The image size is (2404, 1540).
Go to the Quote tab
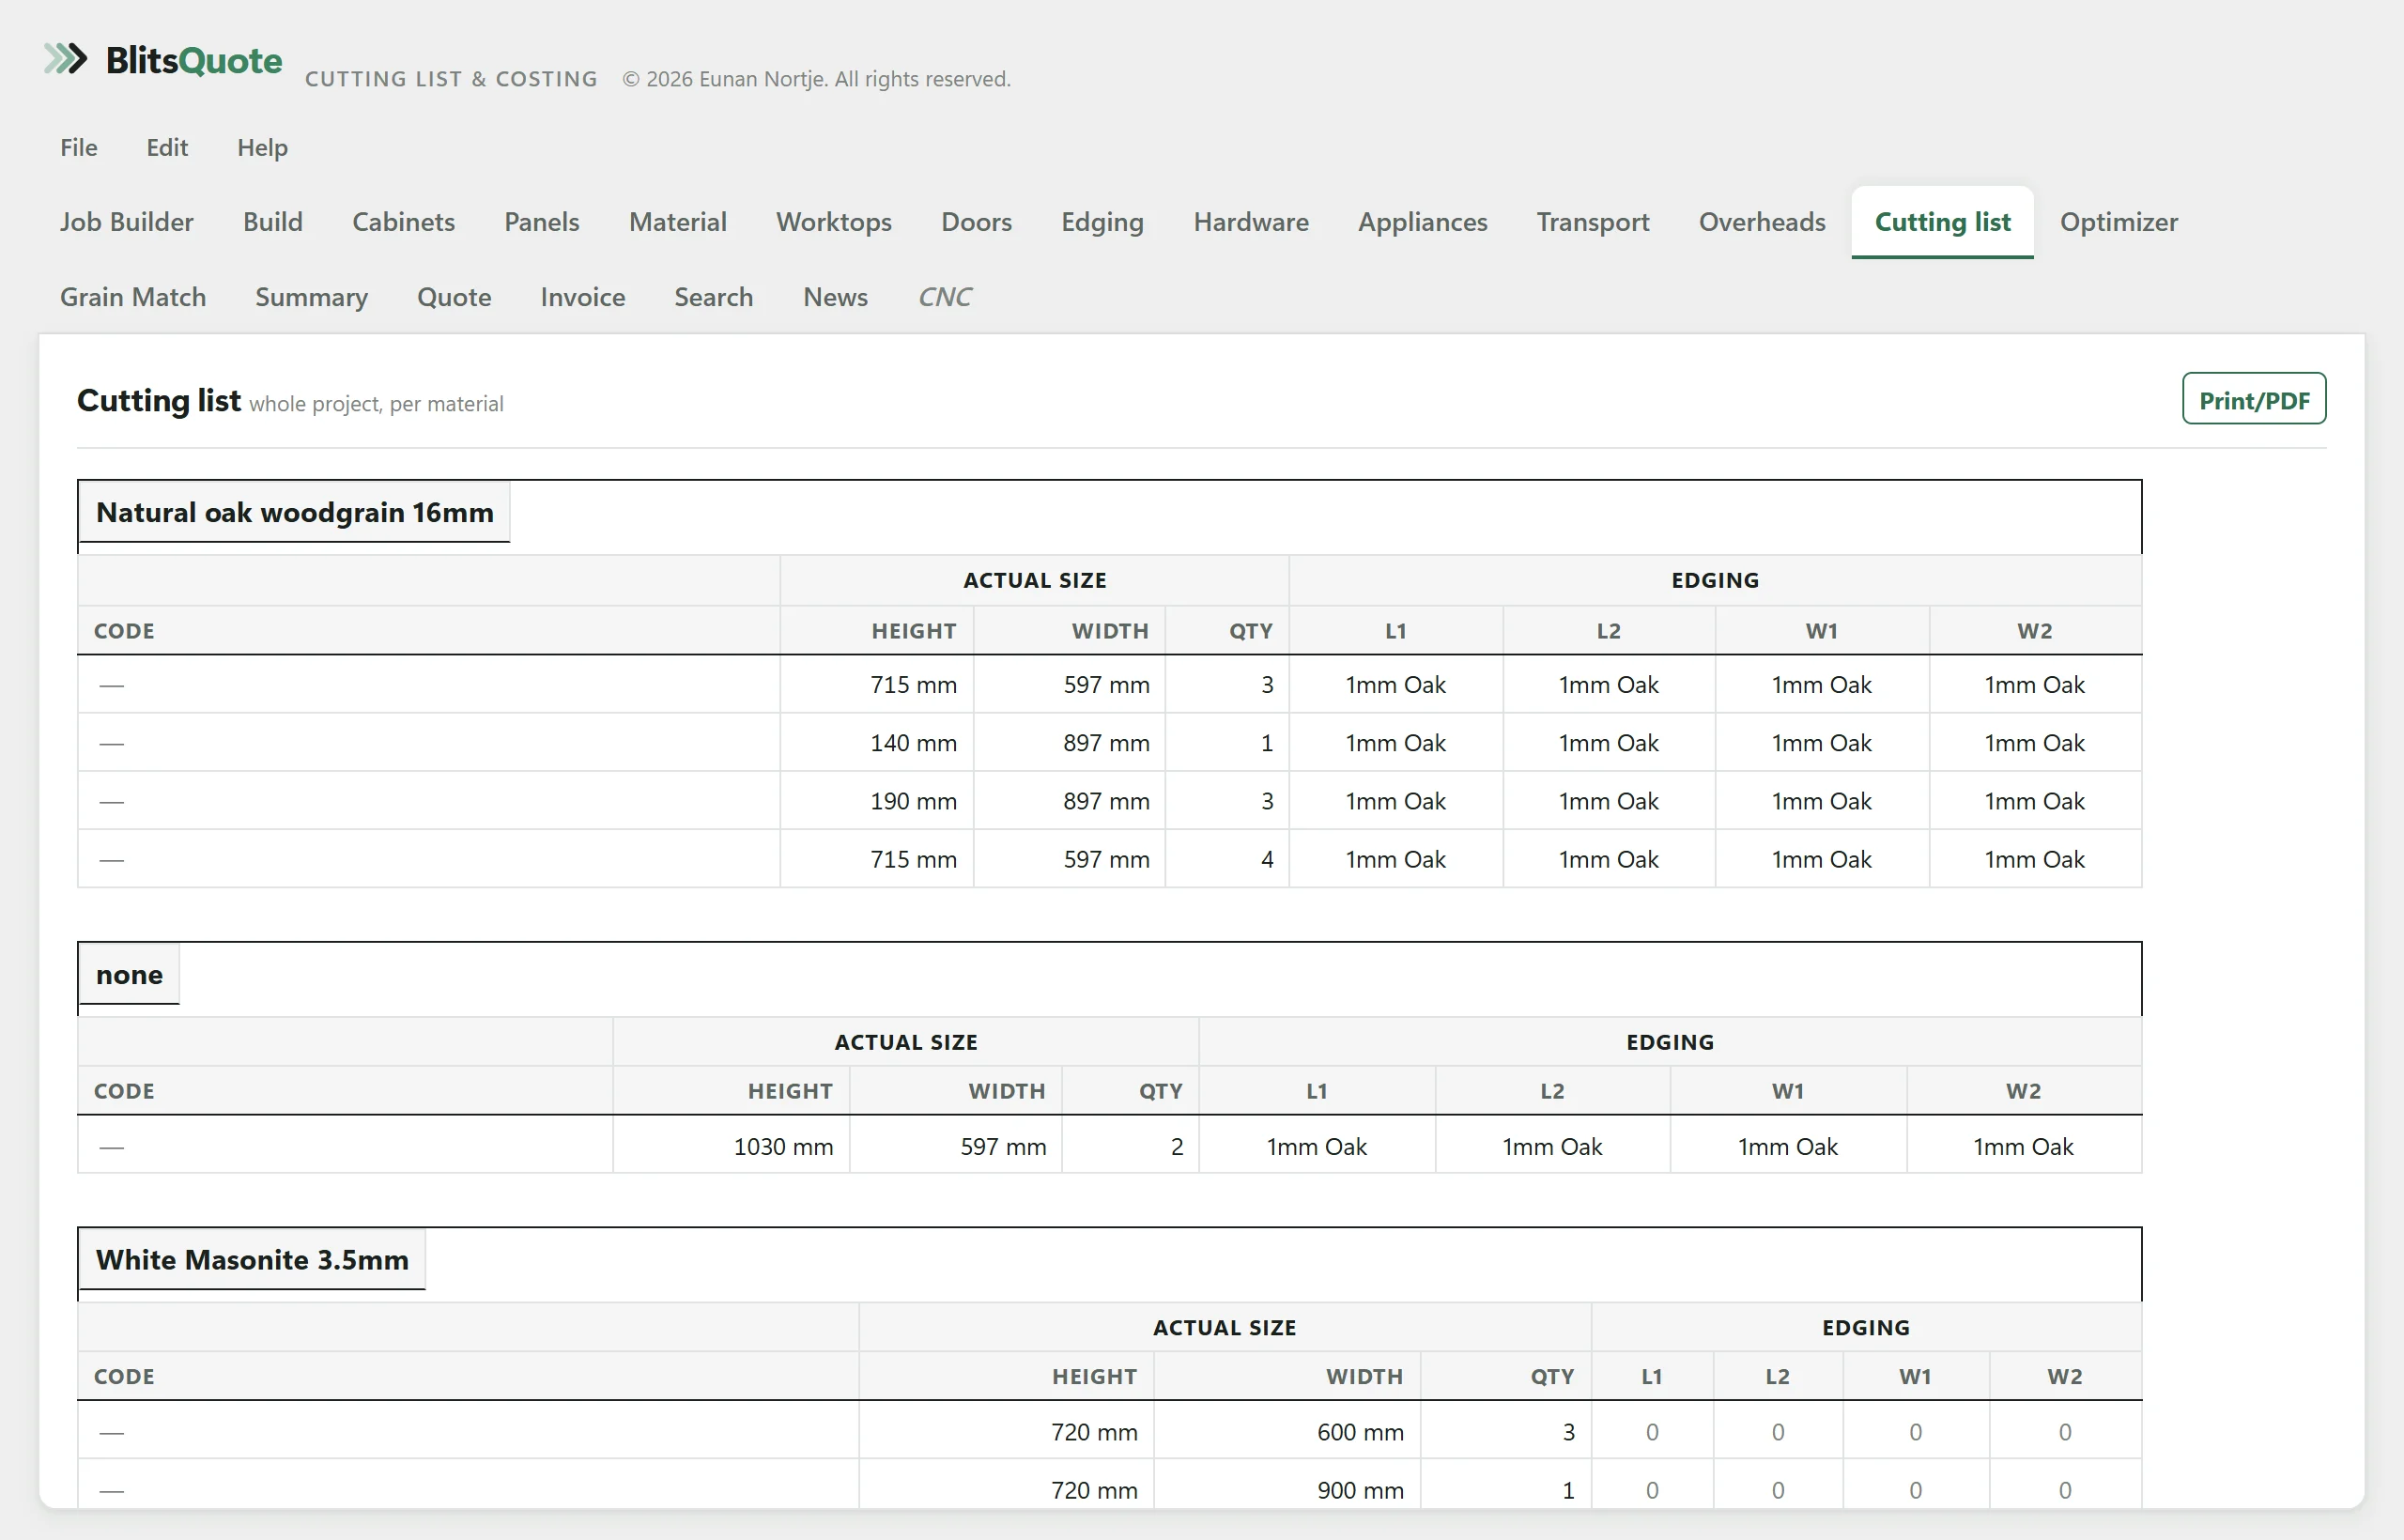click(x=454, y=297)
